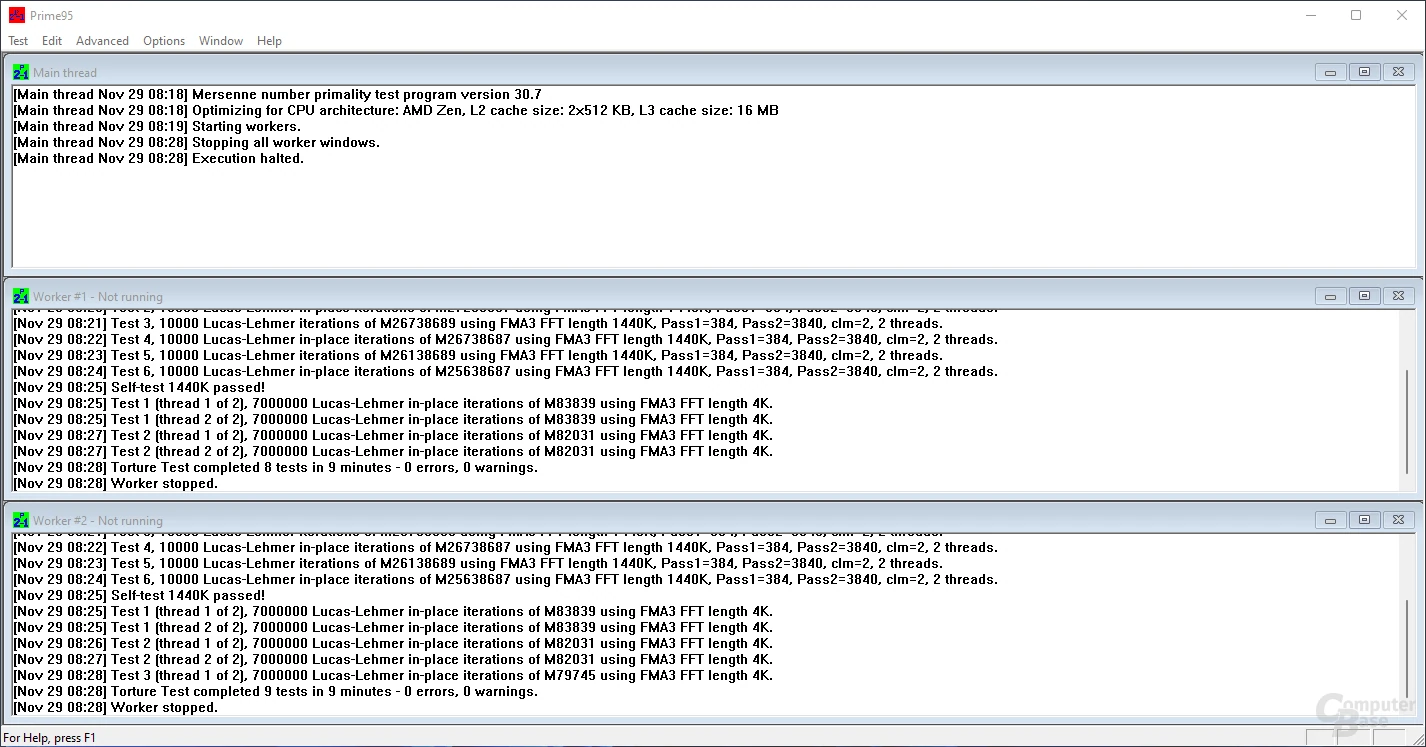Click the Main thread window icon
The width and height of the screenshot is (1426, 747).
[20, 72]
